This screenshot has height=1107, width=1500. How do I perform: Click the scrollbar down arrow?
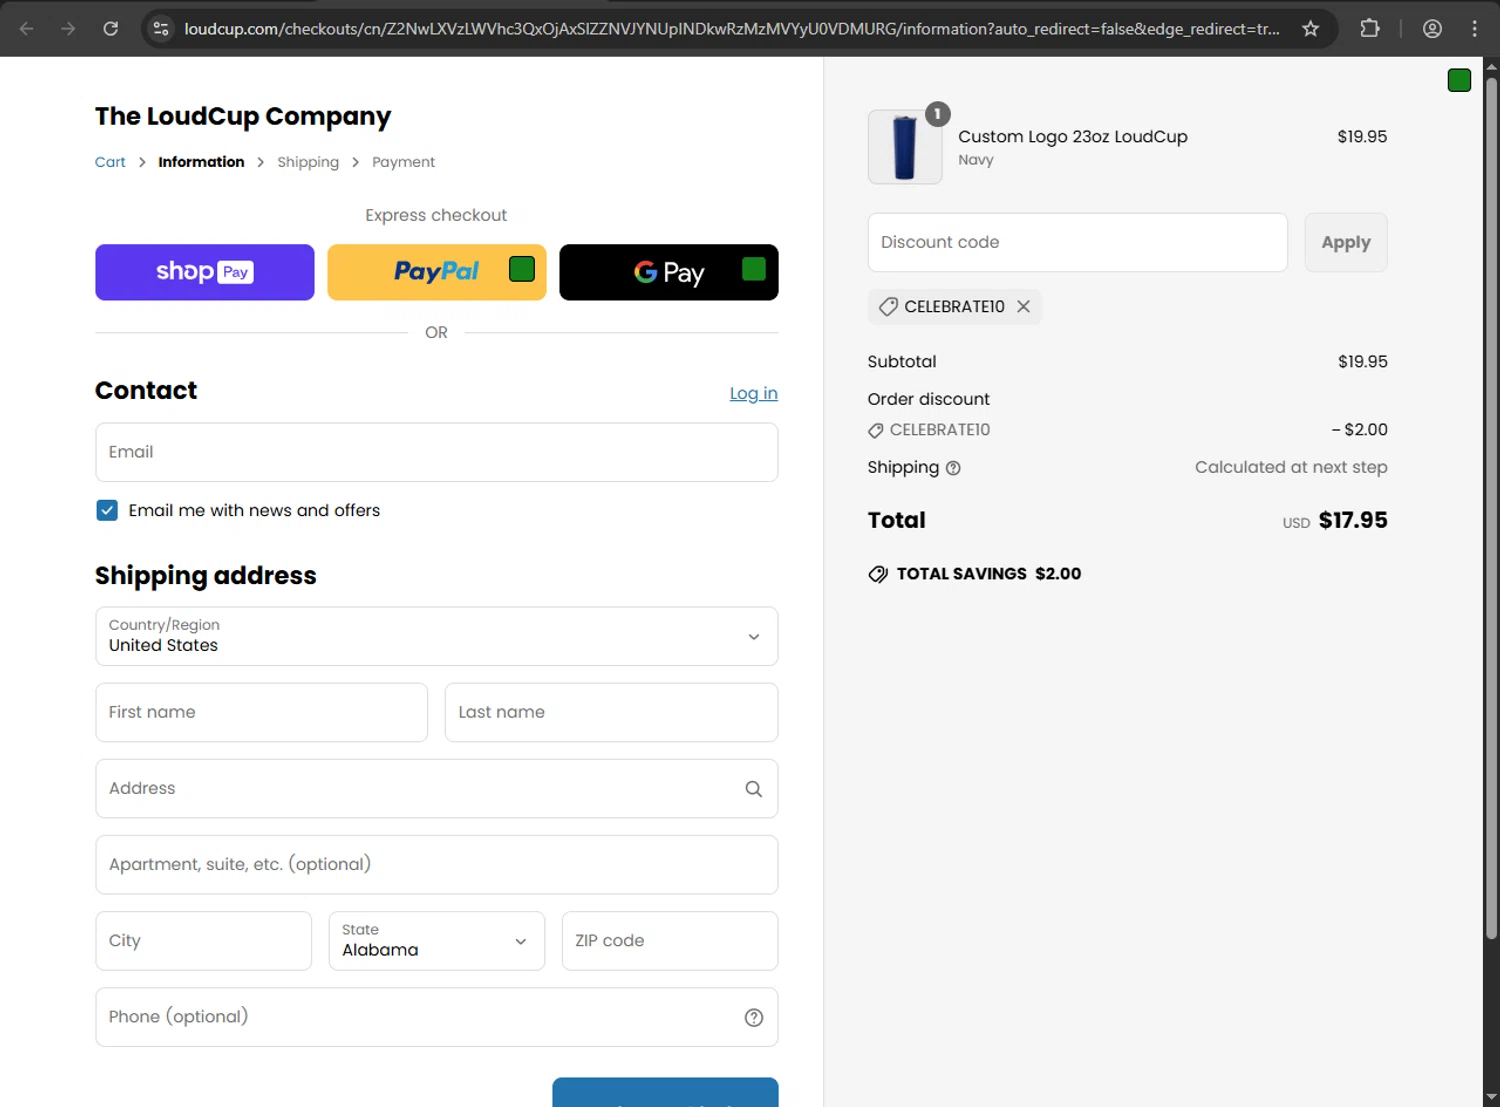click(x=1491, y=1097)
